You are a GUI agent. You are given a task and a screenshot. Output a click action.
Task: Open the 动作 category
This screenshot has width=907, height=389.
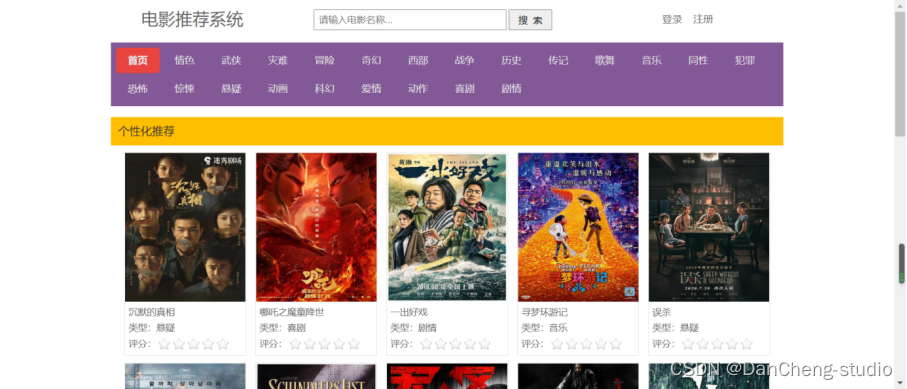[x=418, y=89]
